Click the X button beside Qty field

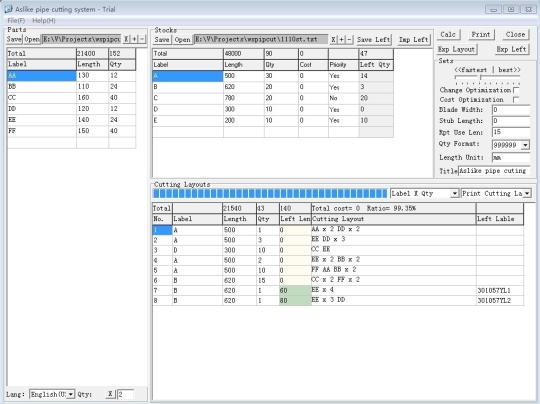[x=110, y=394]
